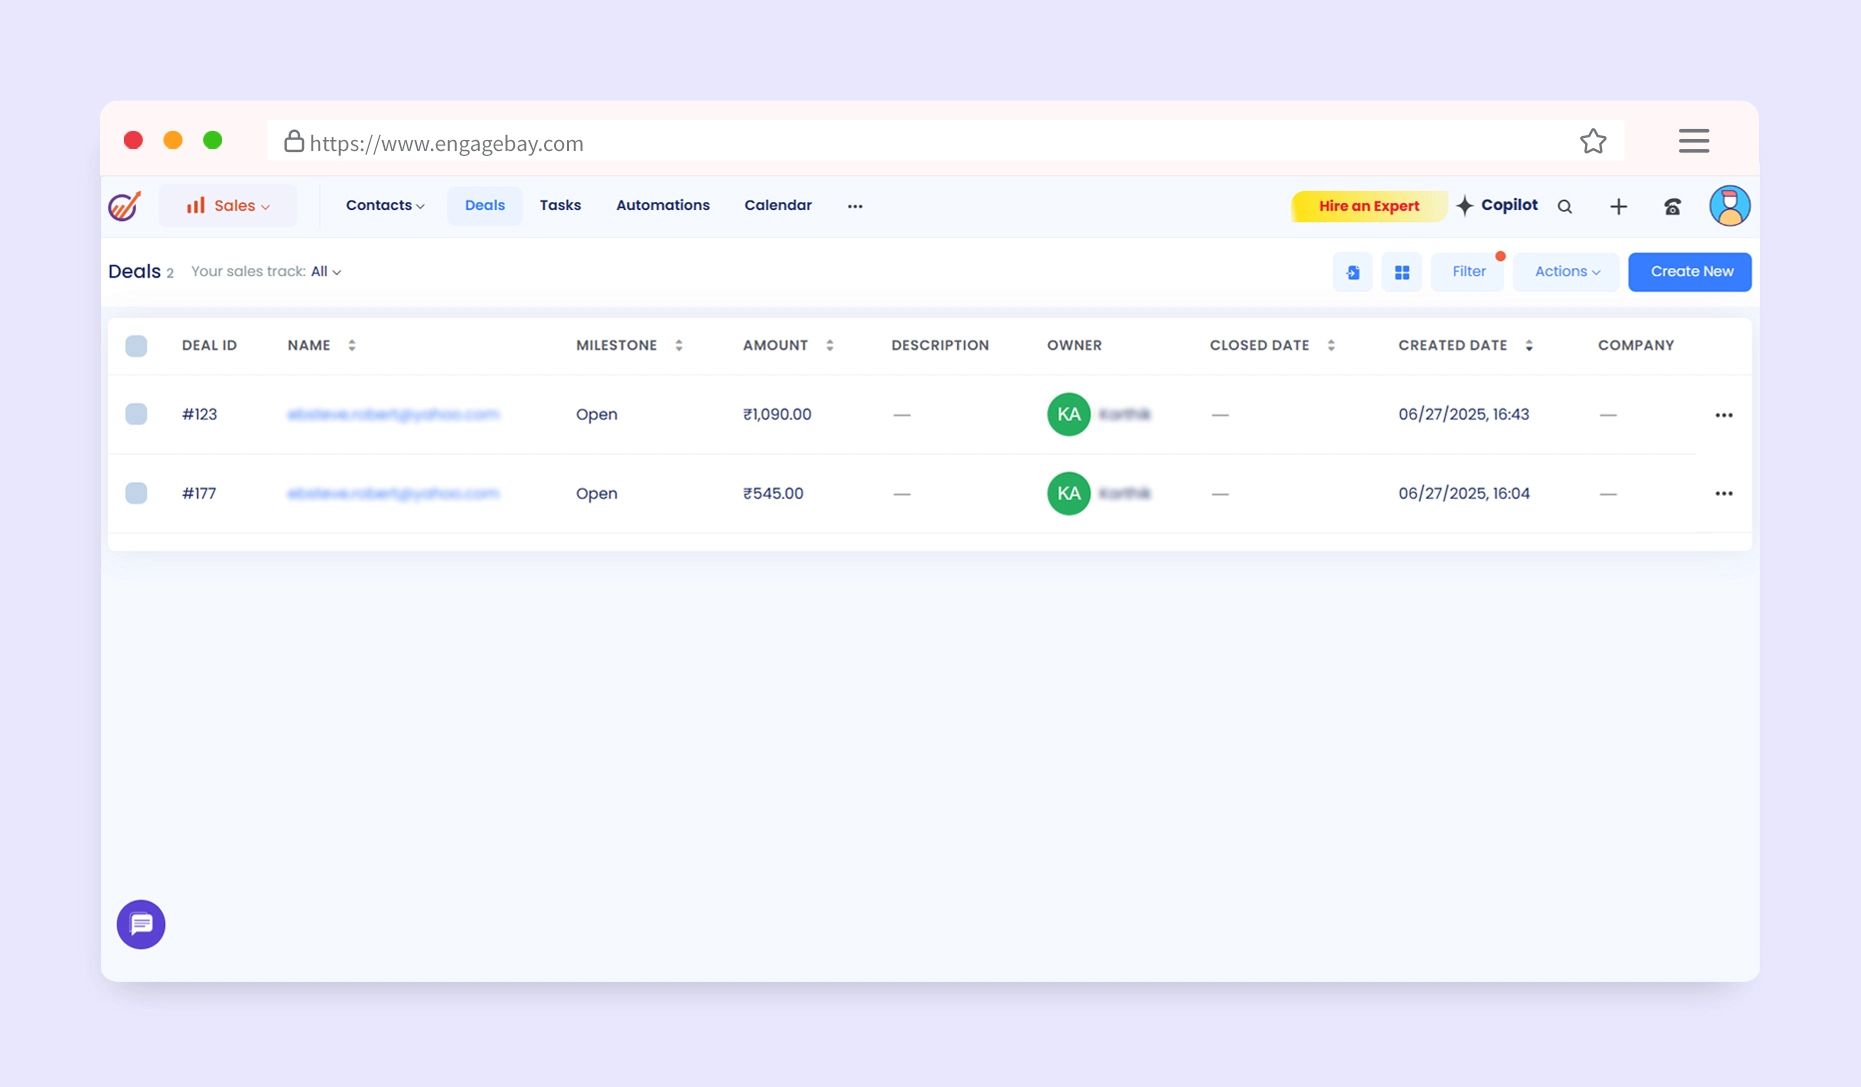Click the import deals icon

point(1352,272)
